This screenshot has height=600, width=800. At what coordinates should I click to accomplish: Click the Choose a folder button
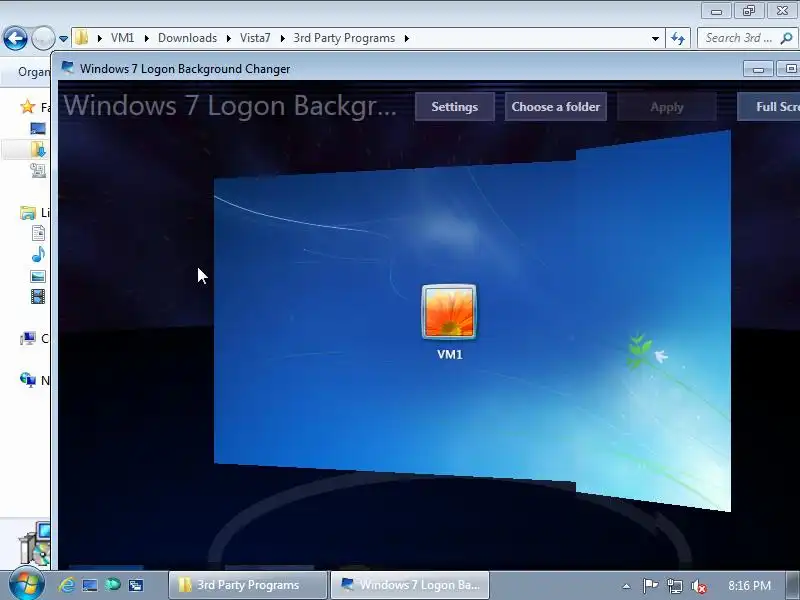[x=556, y=107]
